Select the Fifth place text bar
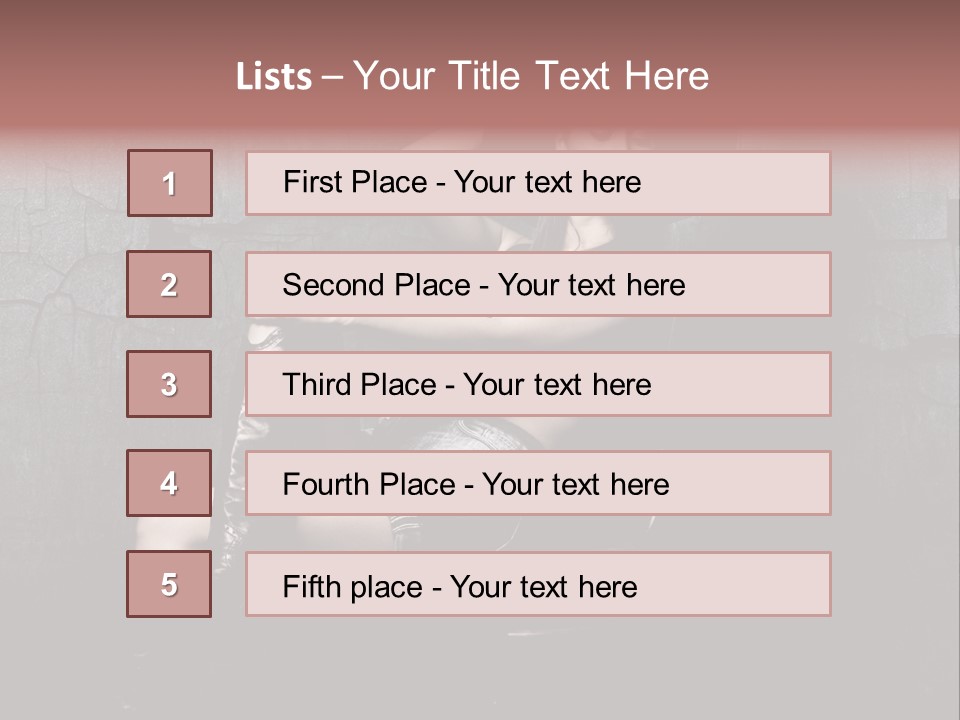 (x=538, y=584)
